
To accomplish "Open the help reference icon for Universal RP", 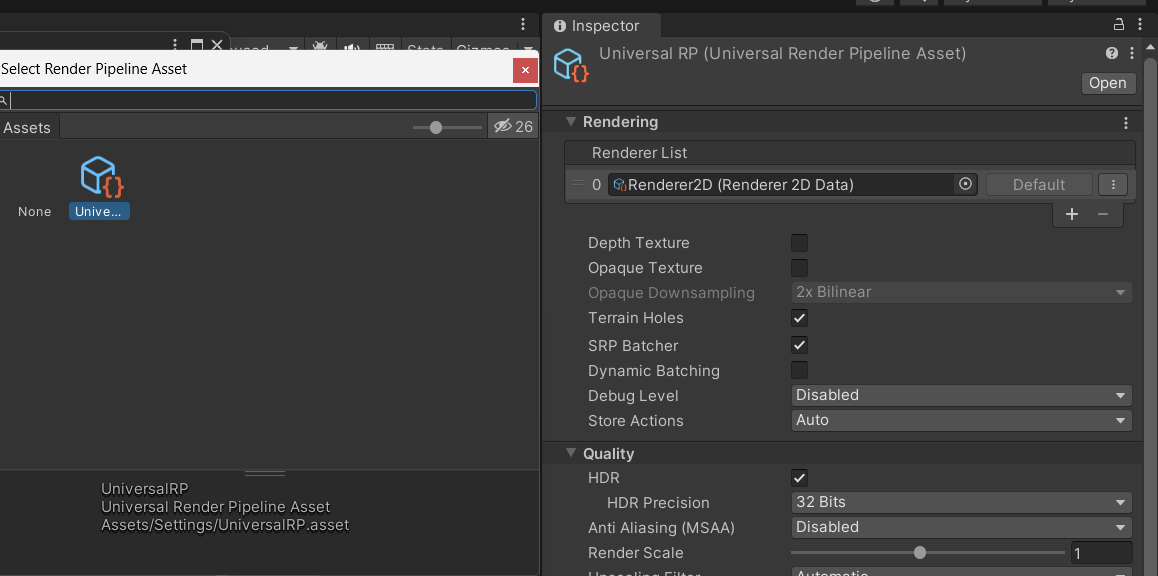I will [1111, 53].
